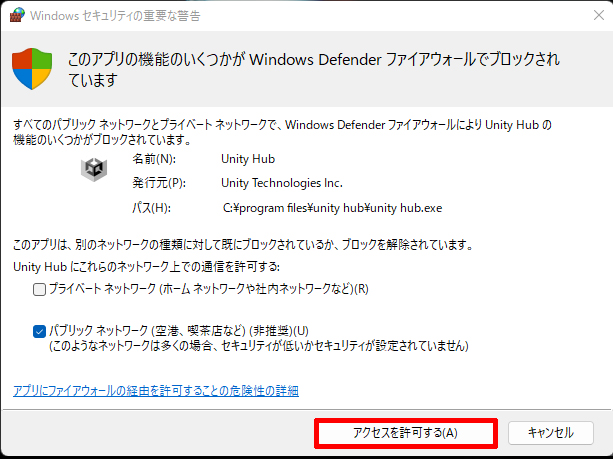This screenshot has width=613, height=459.
Task: Click the キャンセル button
Action: 550,433
